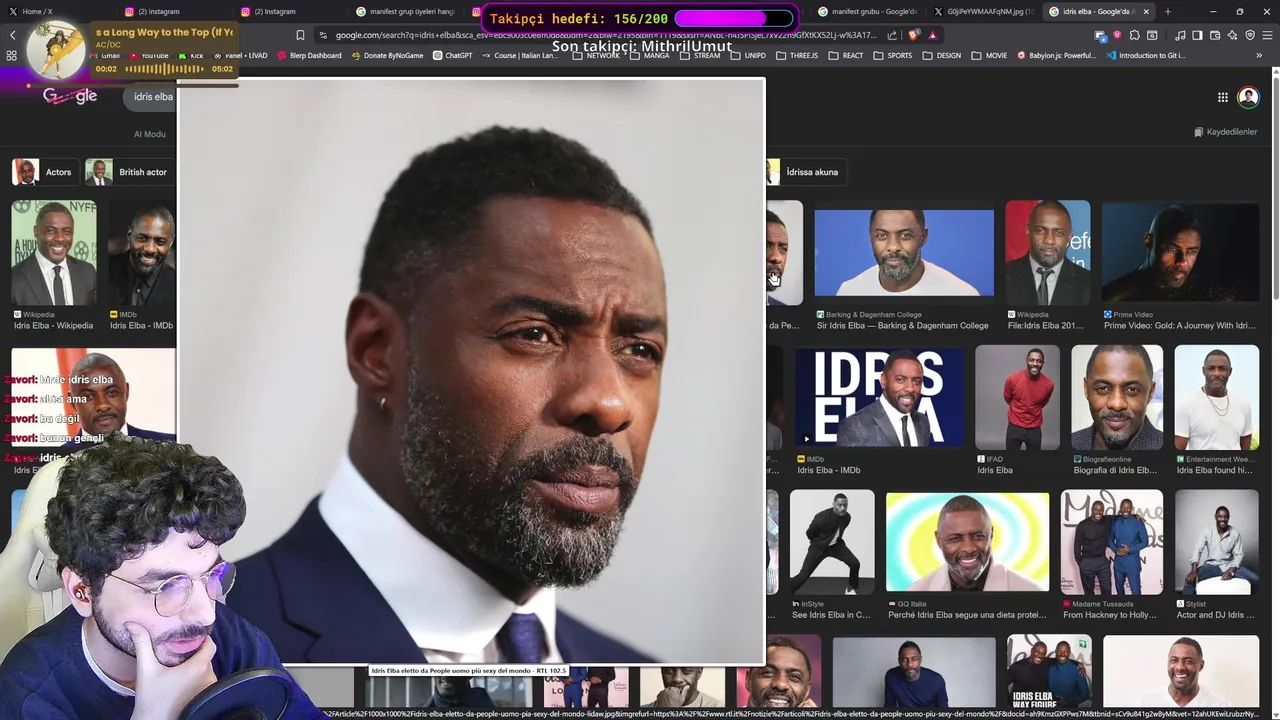Expand the STREAM bookmarks folder
Image resolution: width=1280 pixels, height=720 pixels.
coord(699,55)
